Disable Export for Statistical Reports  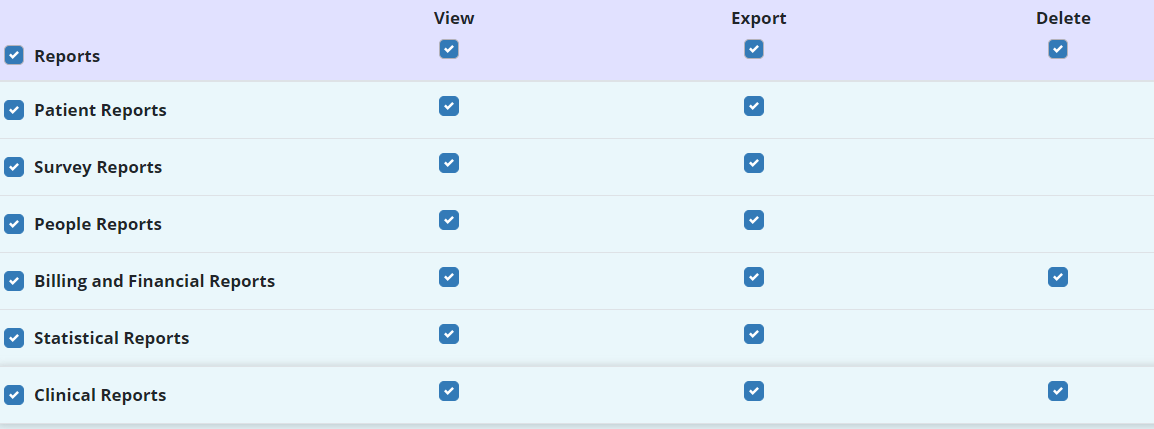[x=754, y=334]
